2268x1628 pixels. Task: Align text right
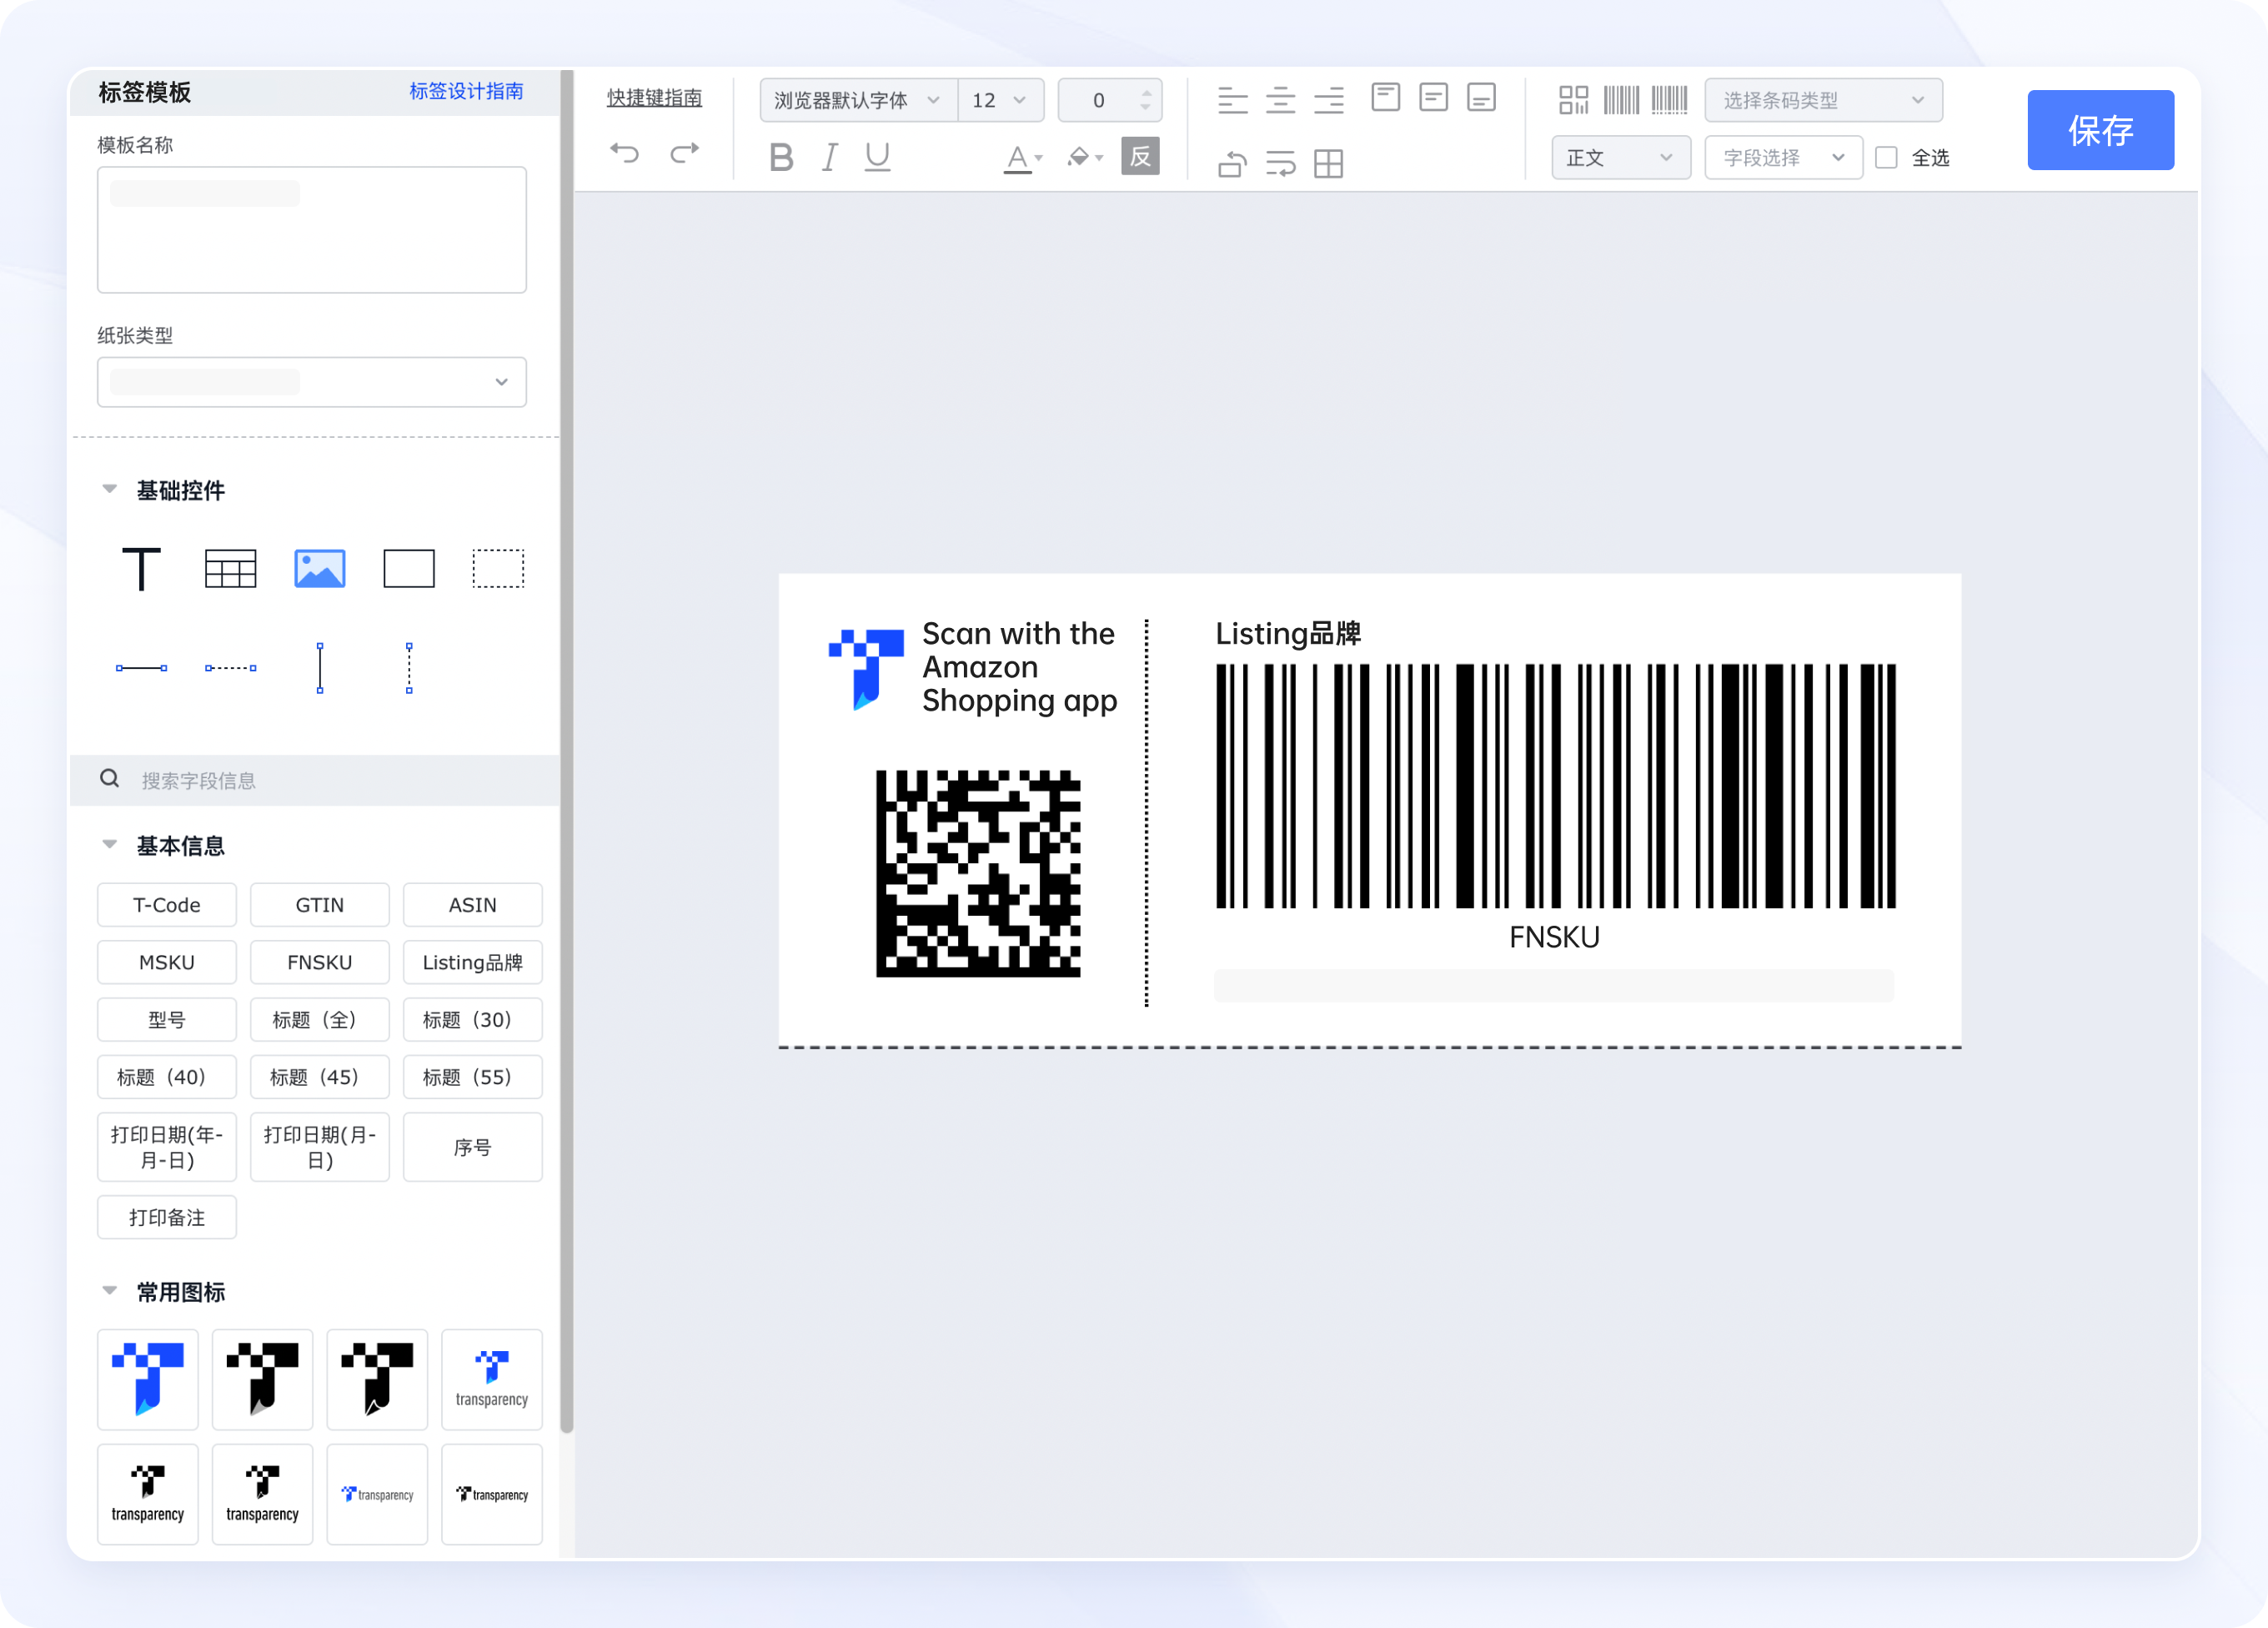point(1329,100)
